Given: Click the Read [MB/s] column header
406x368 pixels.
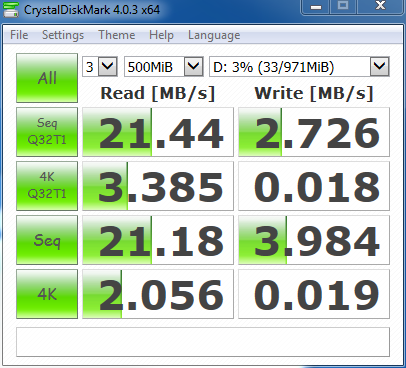Looking at the screenshot, I should (x=158, y=93).
